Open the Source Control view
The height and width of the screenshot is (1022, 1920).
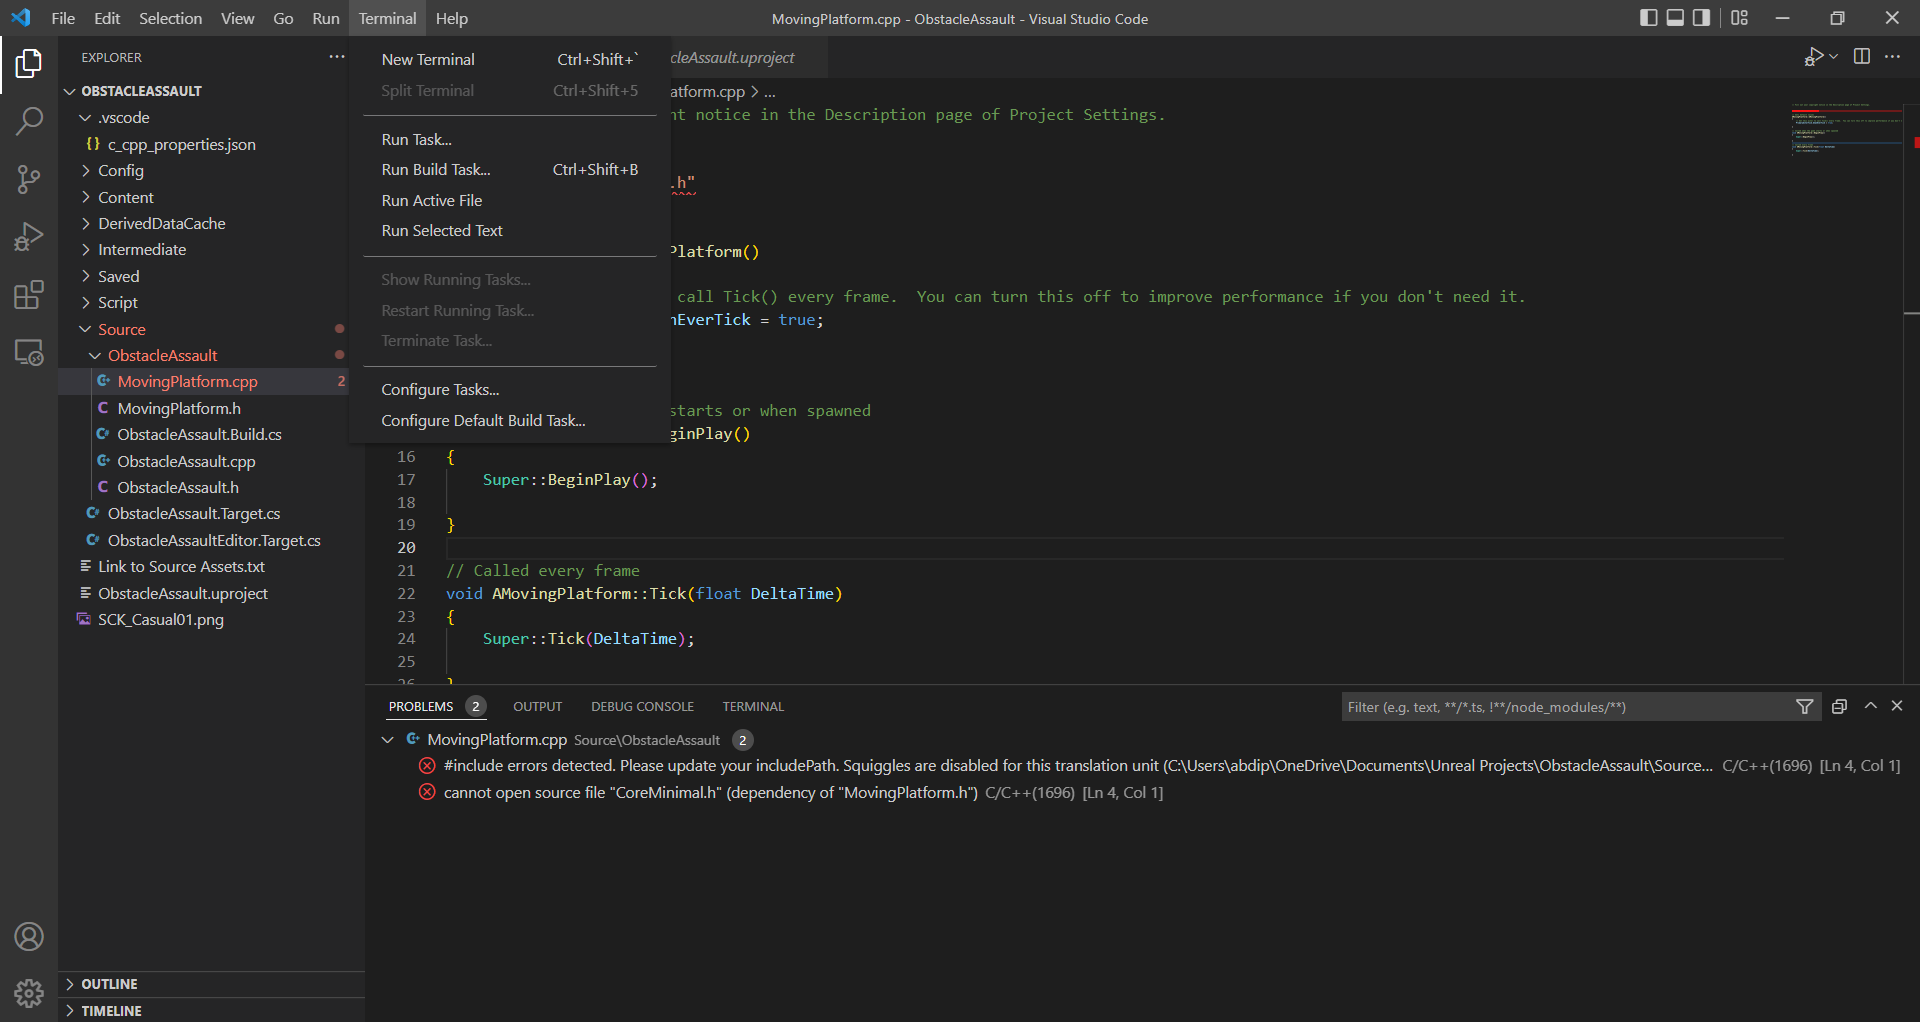29,180
